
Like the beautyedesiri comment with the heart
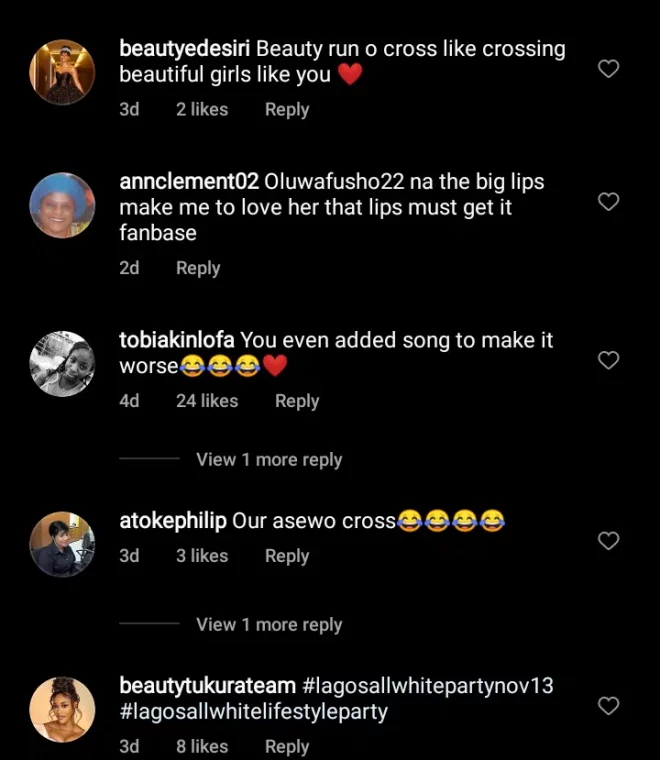click(608, 69)
